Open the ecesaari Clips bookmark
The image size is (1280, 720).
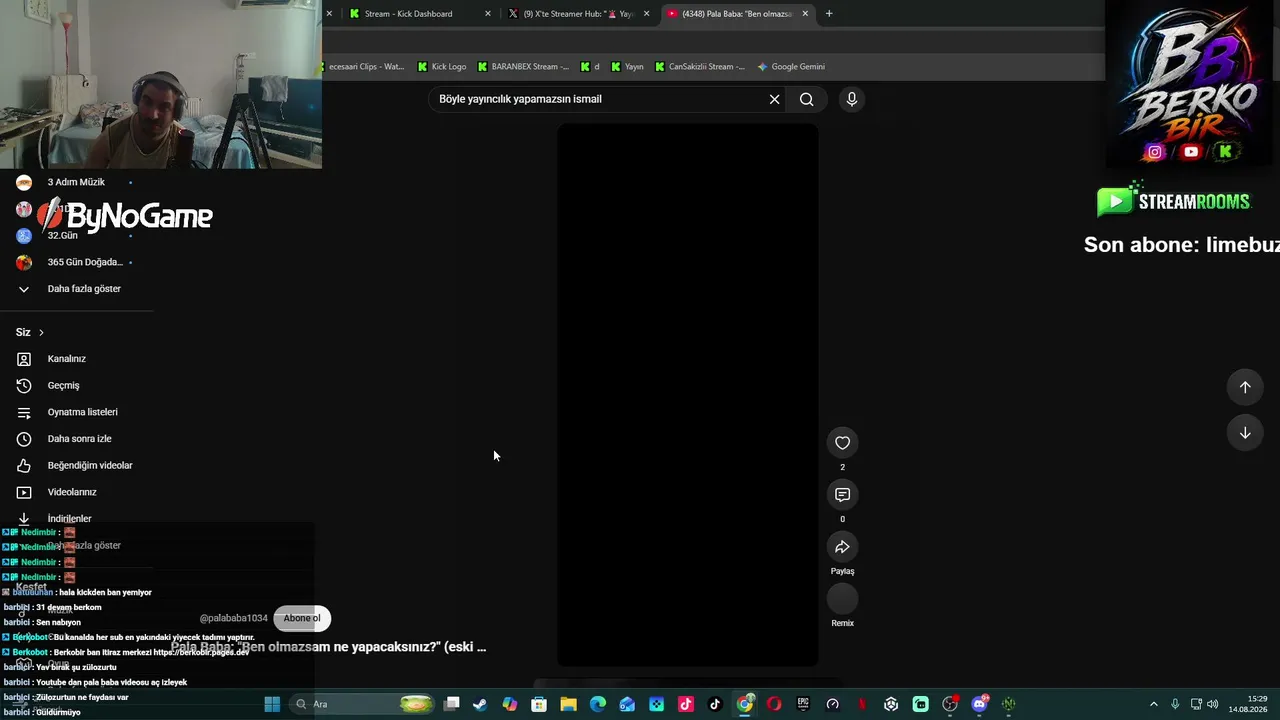[366, 67]
